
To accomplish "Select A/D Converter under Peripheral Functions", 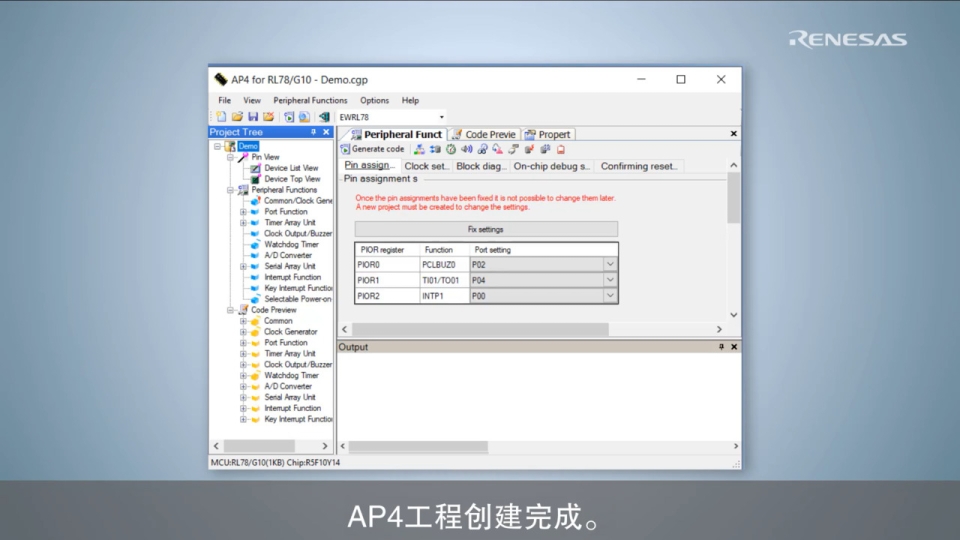I will click(x=288, y=255).
